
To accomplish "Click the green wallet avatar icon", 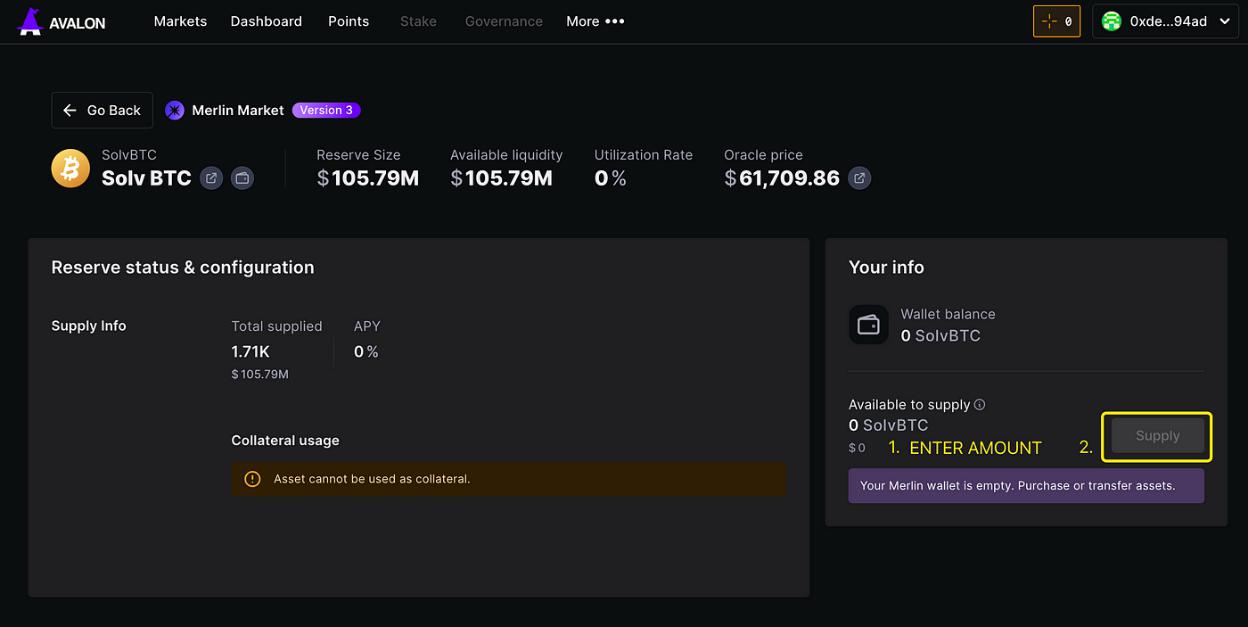I will point(1111,21).
